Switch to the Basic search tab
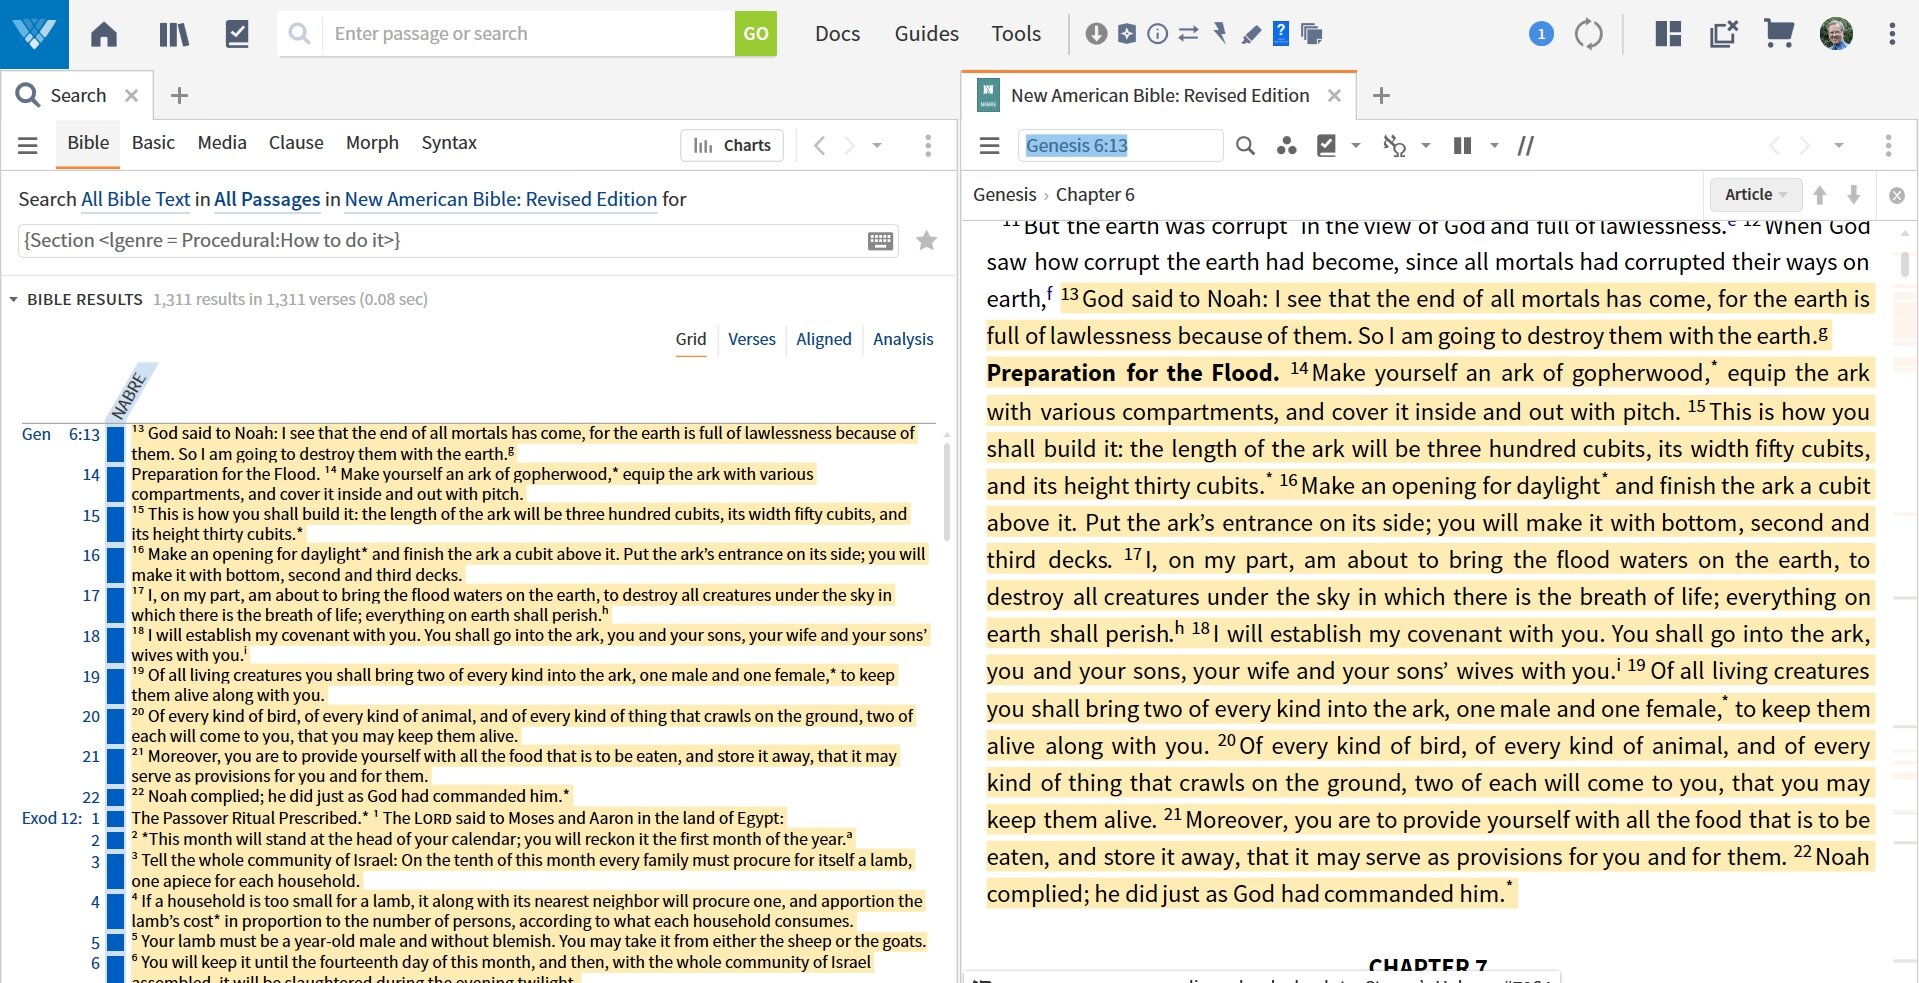This screenshot has width=1919, height=983. click(x=153, y=143)
